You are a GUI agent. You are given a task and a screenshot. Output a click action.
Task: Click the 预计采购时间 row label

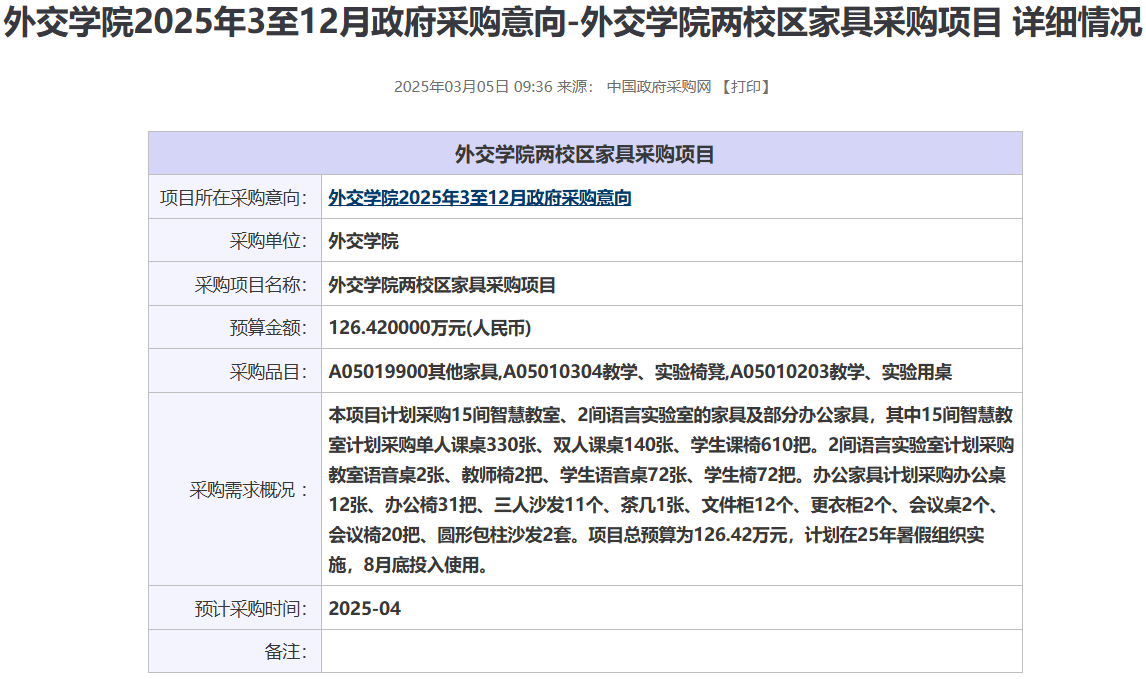click(251, 608)
